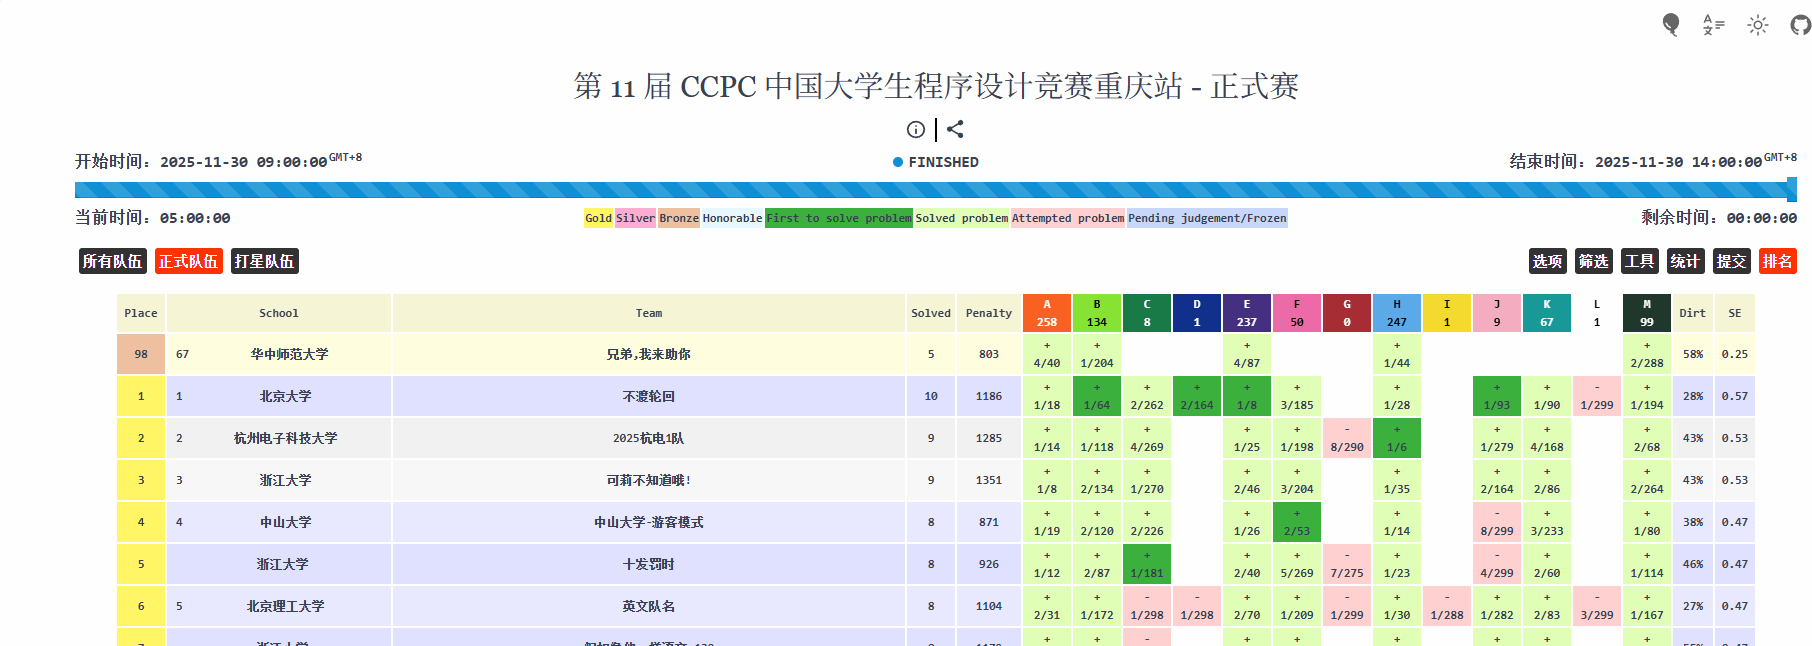Screen dimensions: 1812x646
Task: Click the balloon icon in top bar
Action: pos(1670,25)
